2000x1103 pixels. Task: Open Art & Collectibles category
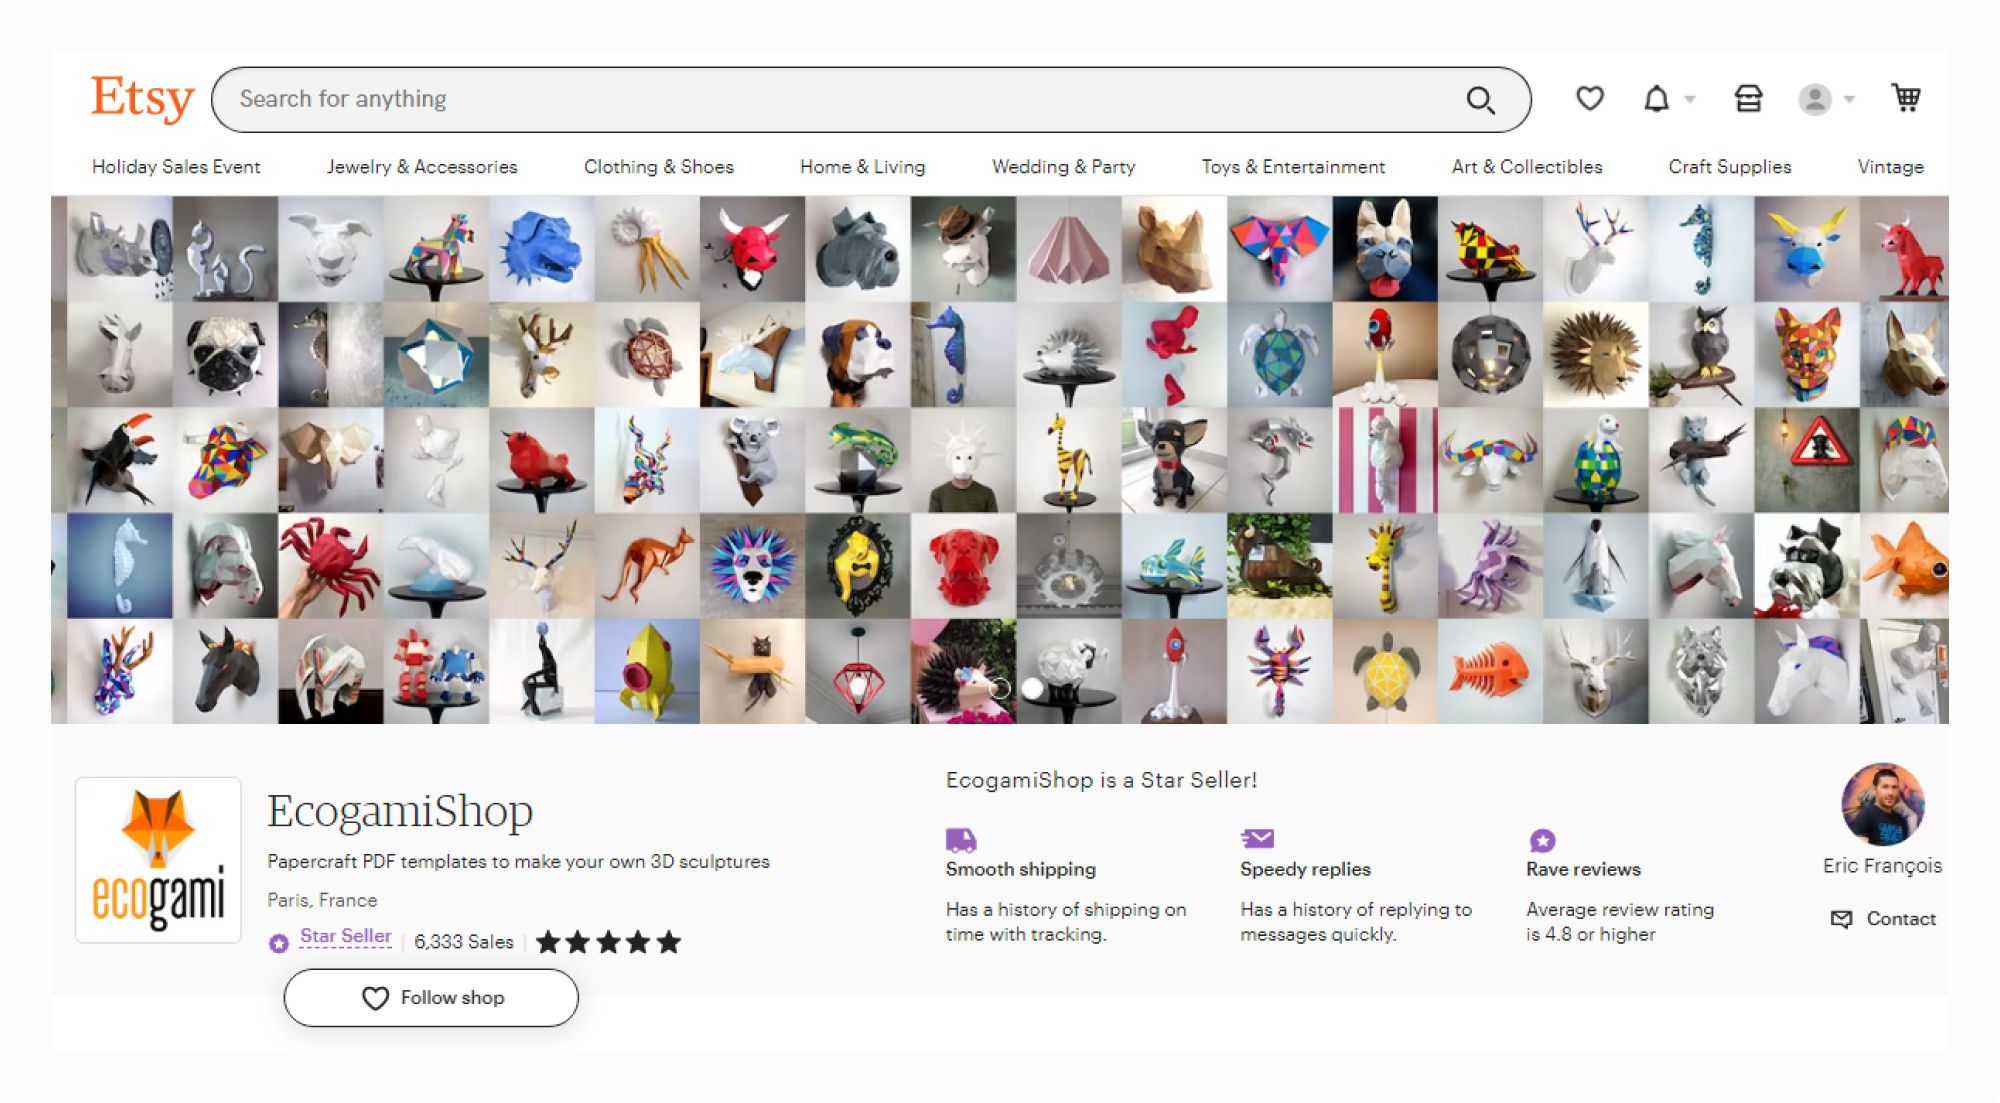point(1527,167)
